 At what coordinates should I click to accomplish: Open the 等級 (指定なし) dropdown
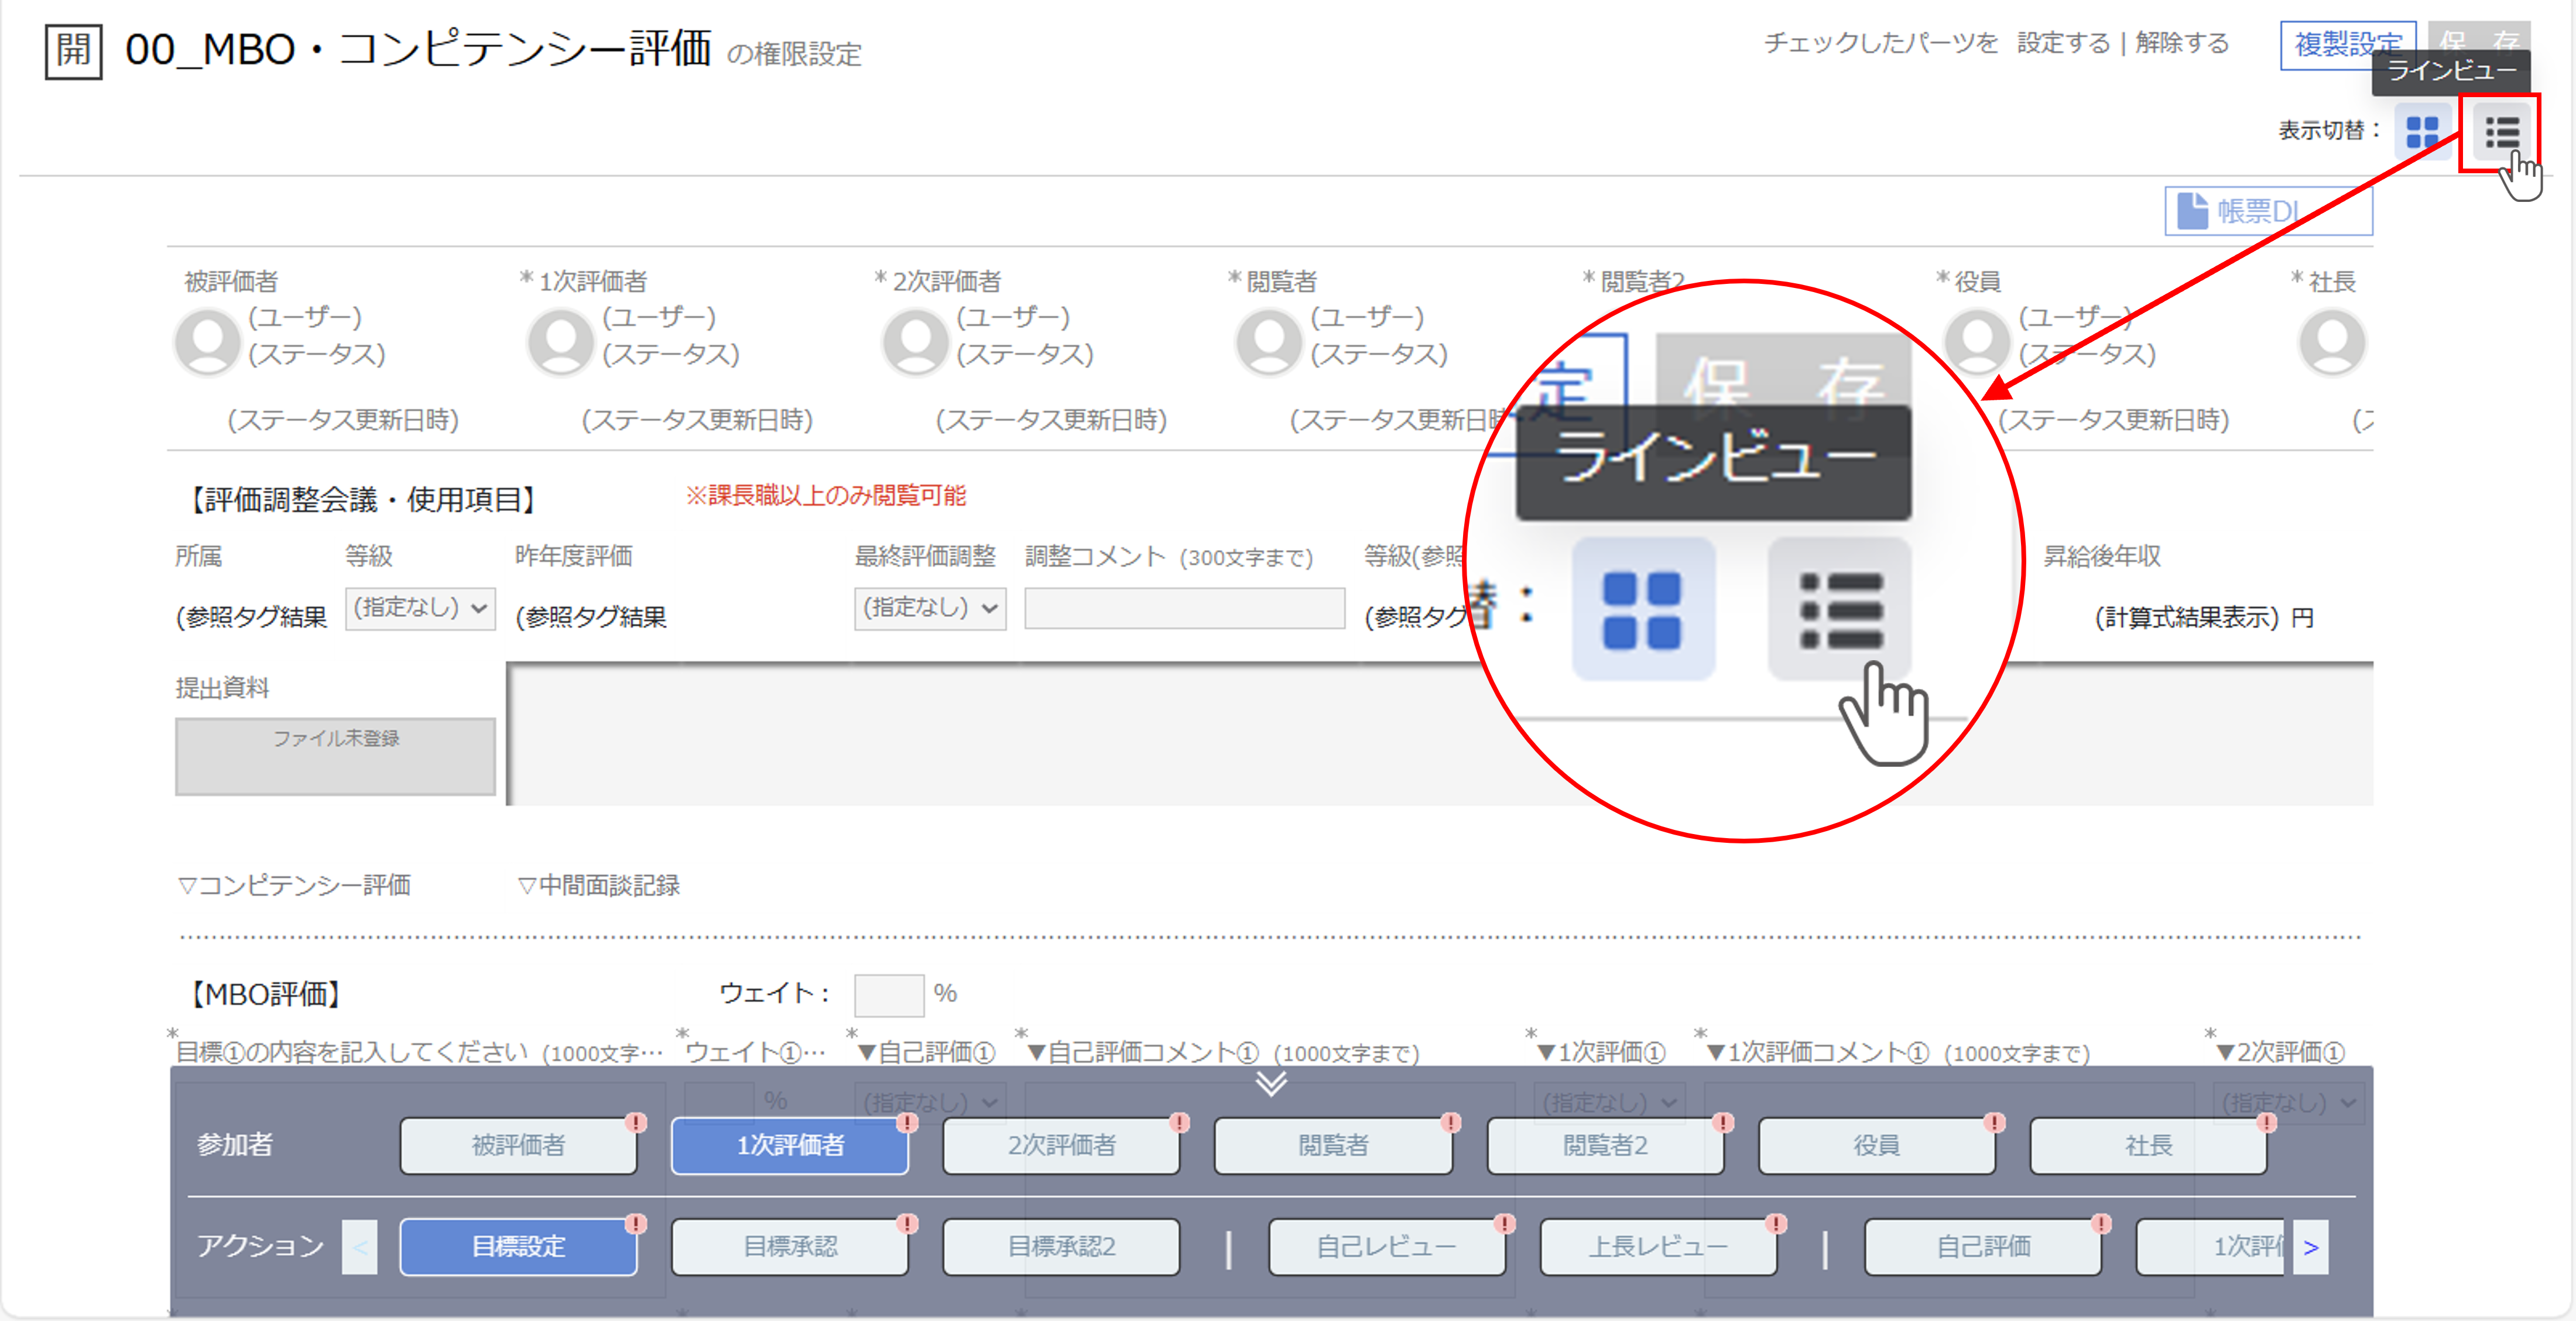[420, 608]
